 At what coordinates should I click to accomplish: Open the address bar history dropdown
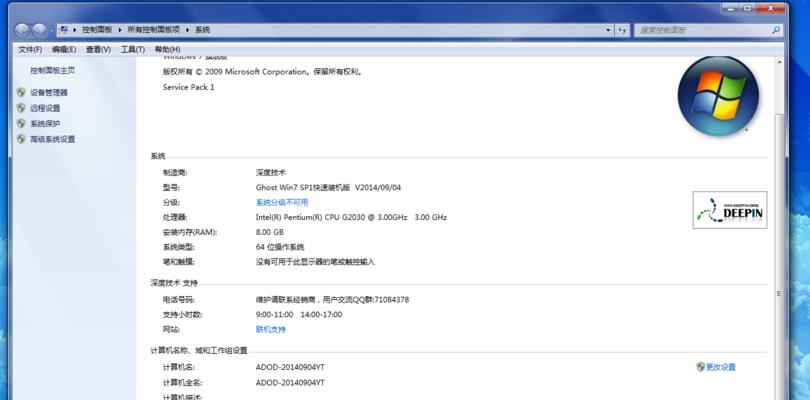[608, 30]
